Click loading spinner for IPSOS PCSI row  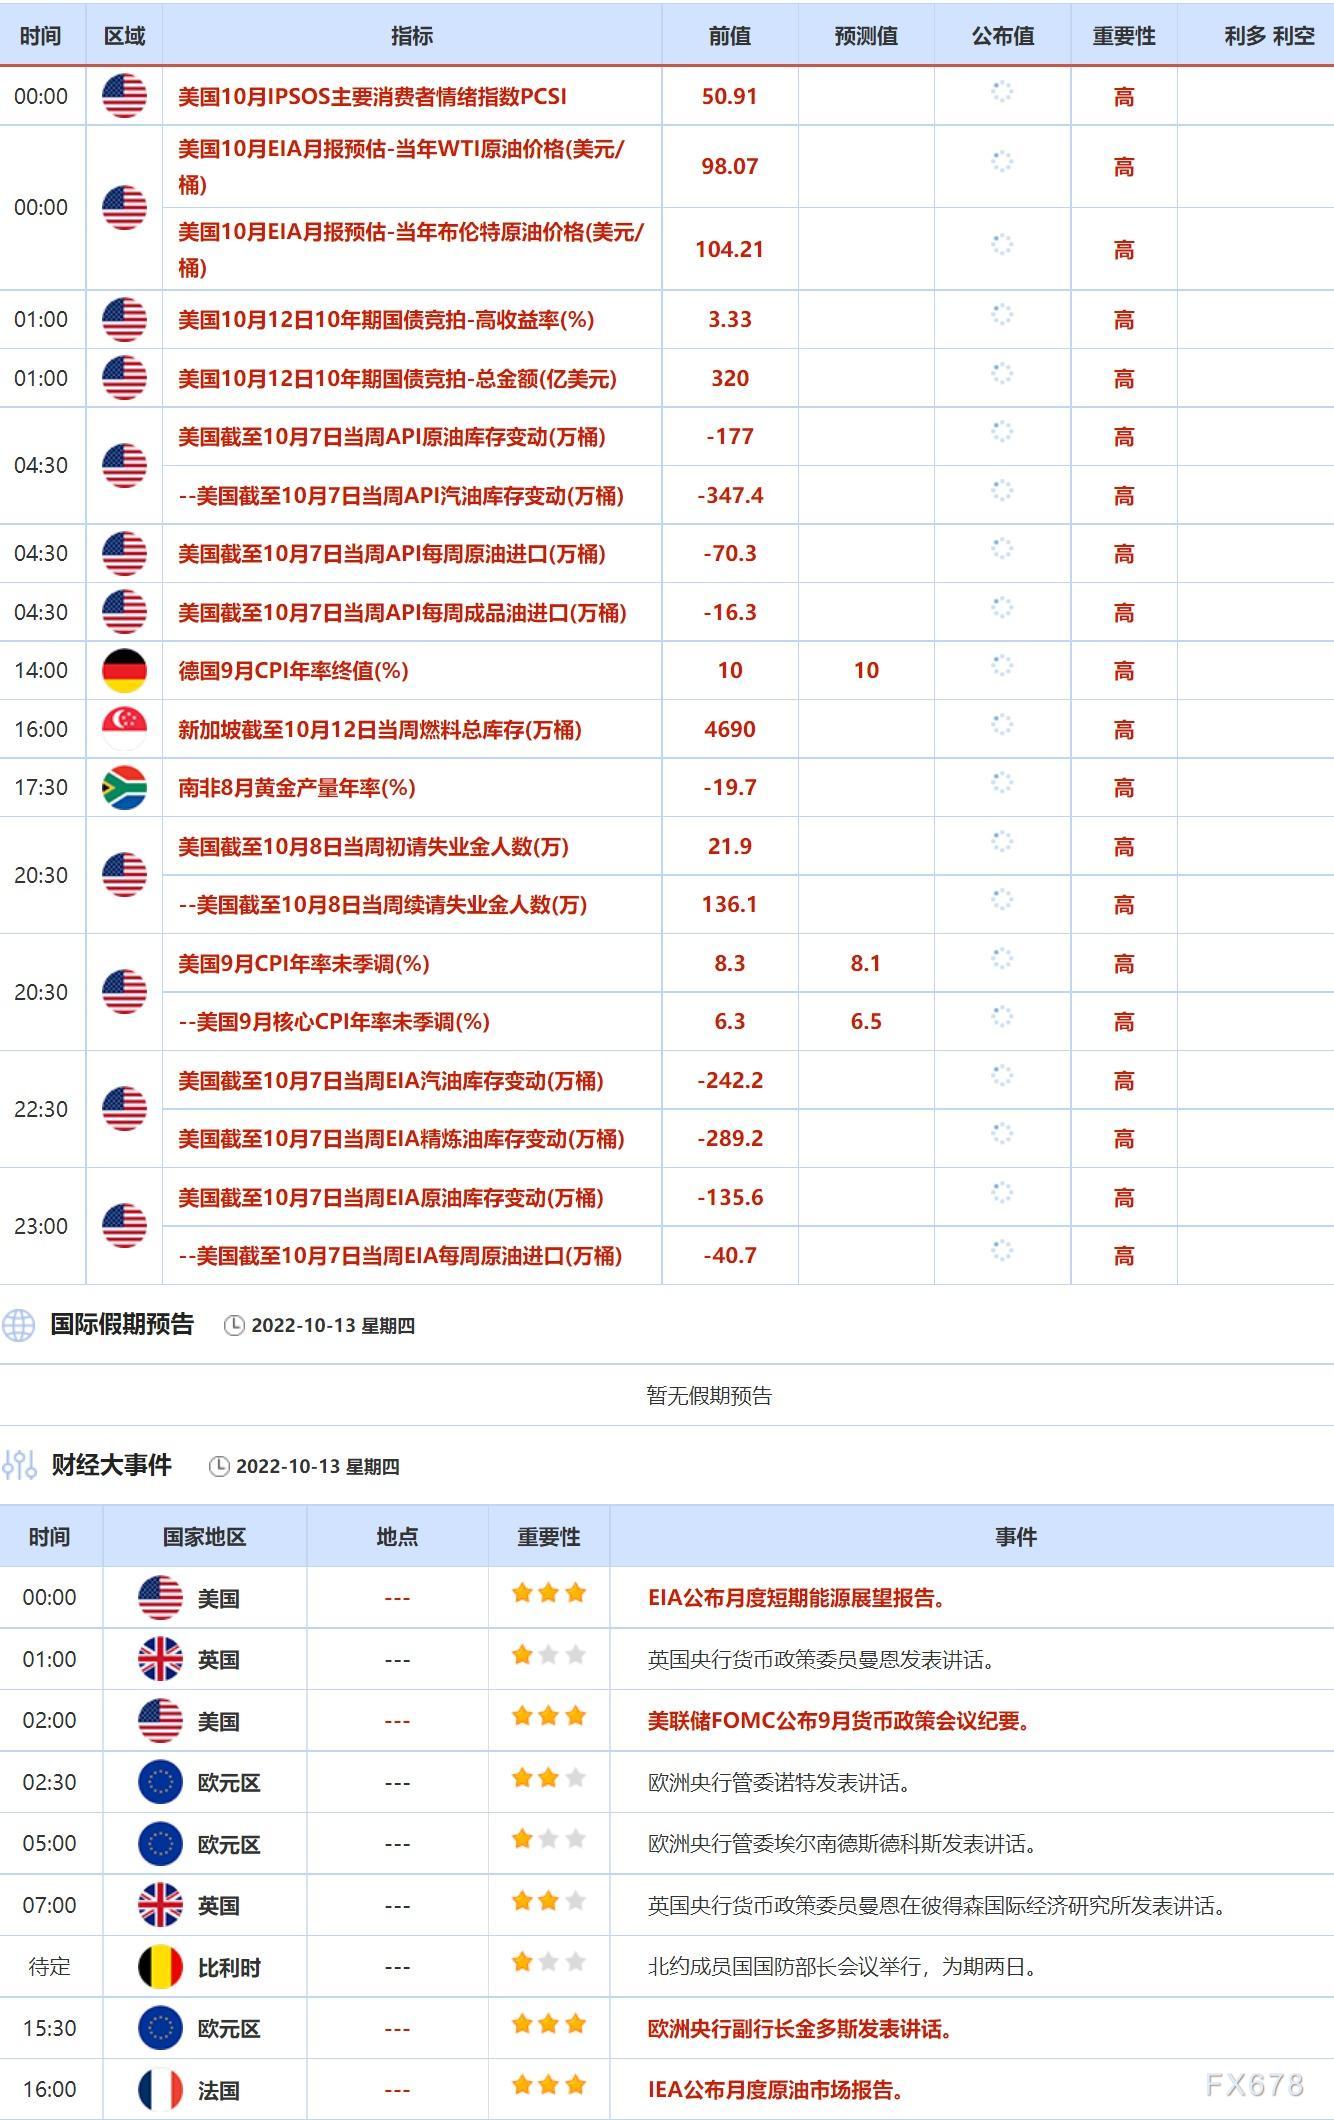pyautogui.click(x=1002, y=92)
